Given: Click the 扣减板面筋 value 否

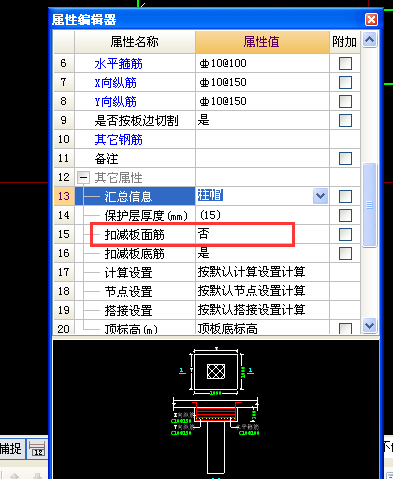Looking at the screenshot, I should [203, 234].
